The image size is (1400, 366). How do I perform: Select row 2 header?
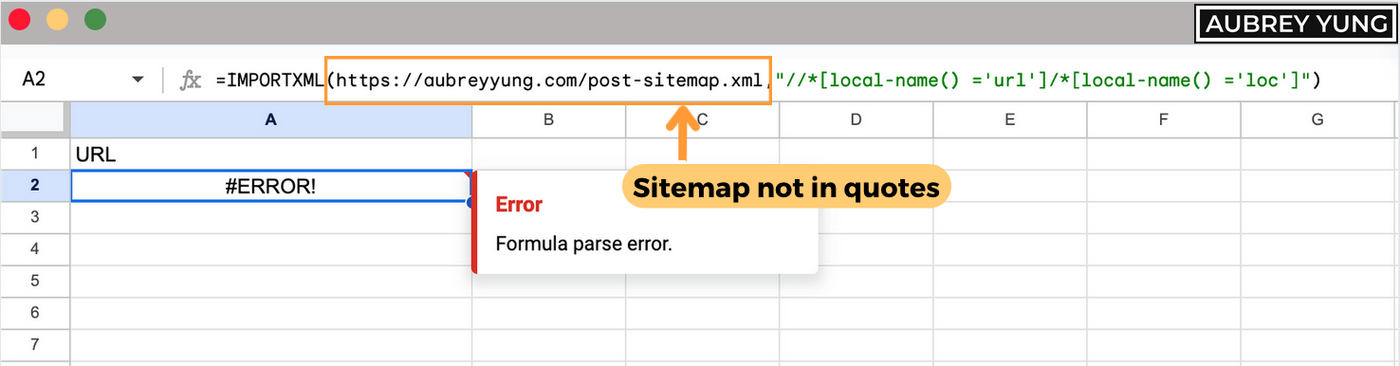coord(35,186)
